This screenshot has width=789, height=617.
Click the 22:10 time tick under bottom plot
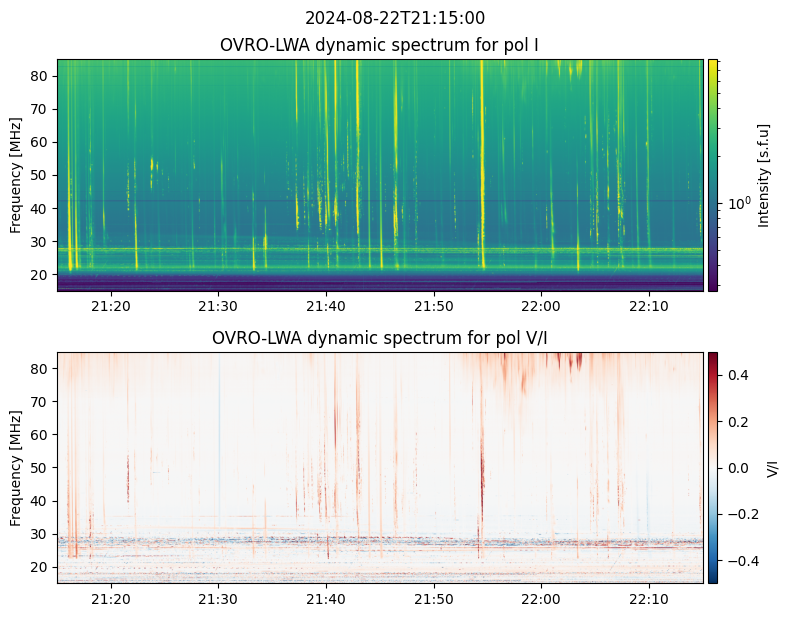649,599
